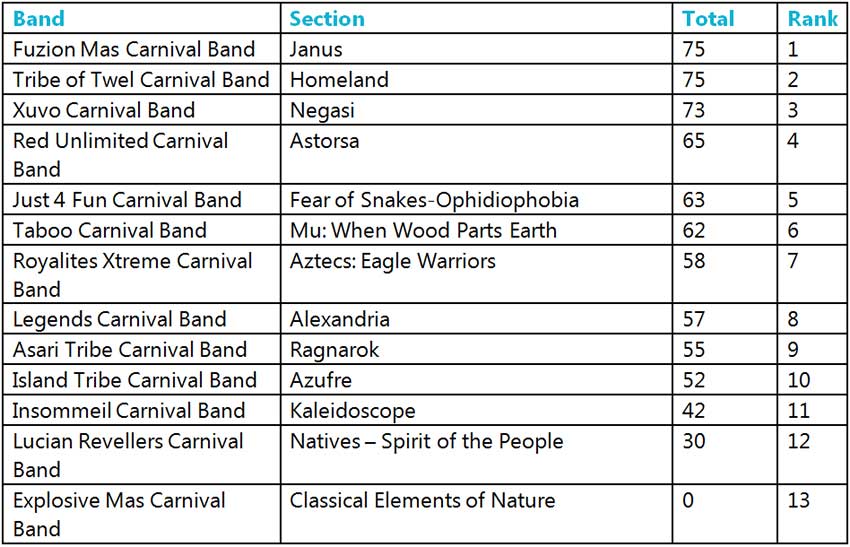This screenshot has width=850, height=547.
Task: Select the rank 13 cell
Action: click(800, 500)
